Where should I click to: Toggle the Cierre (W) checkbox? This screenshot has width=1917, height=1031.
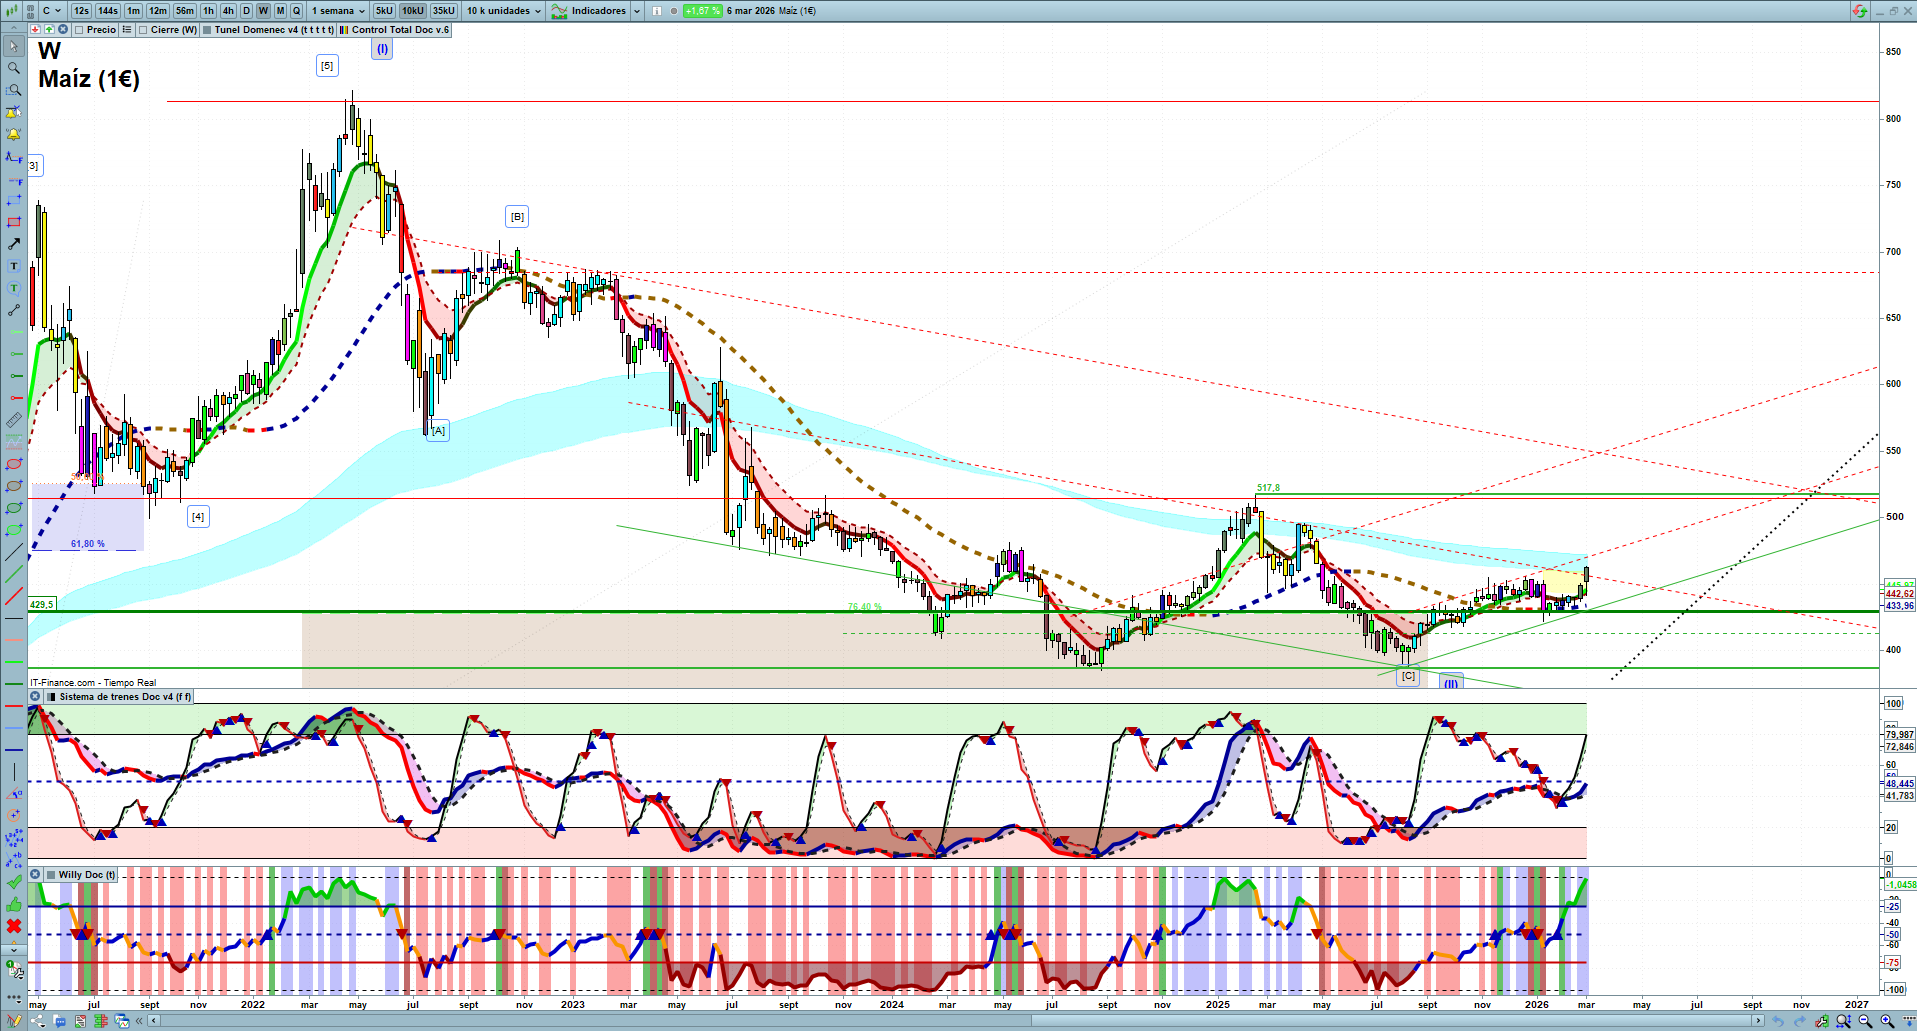click(x=144, y=30)
